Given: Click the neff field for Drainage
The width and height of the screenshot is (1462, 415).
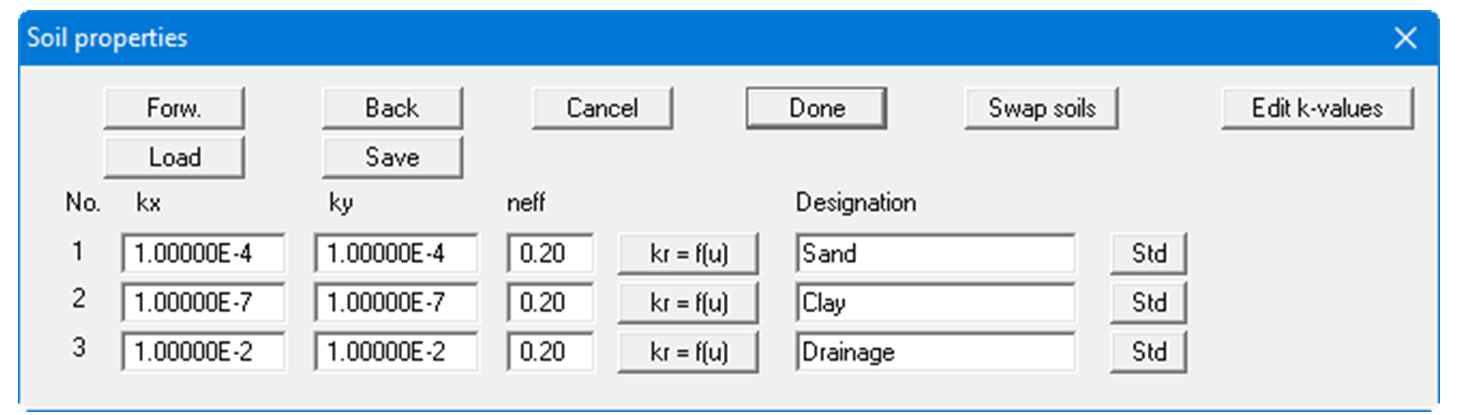Looking at the screenshot, I should tap(550, 352).
